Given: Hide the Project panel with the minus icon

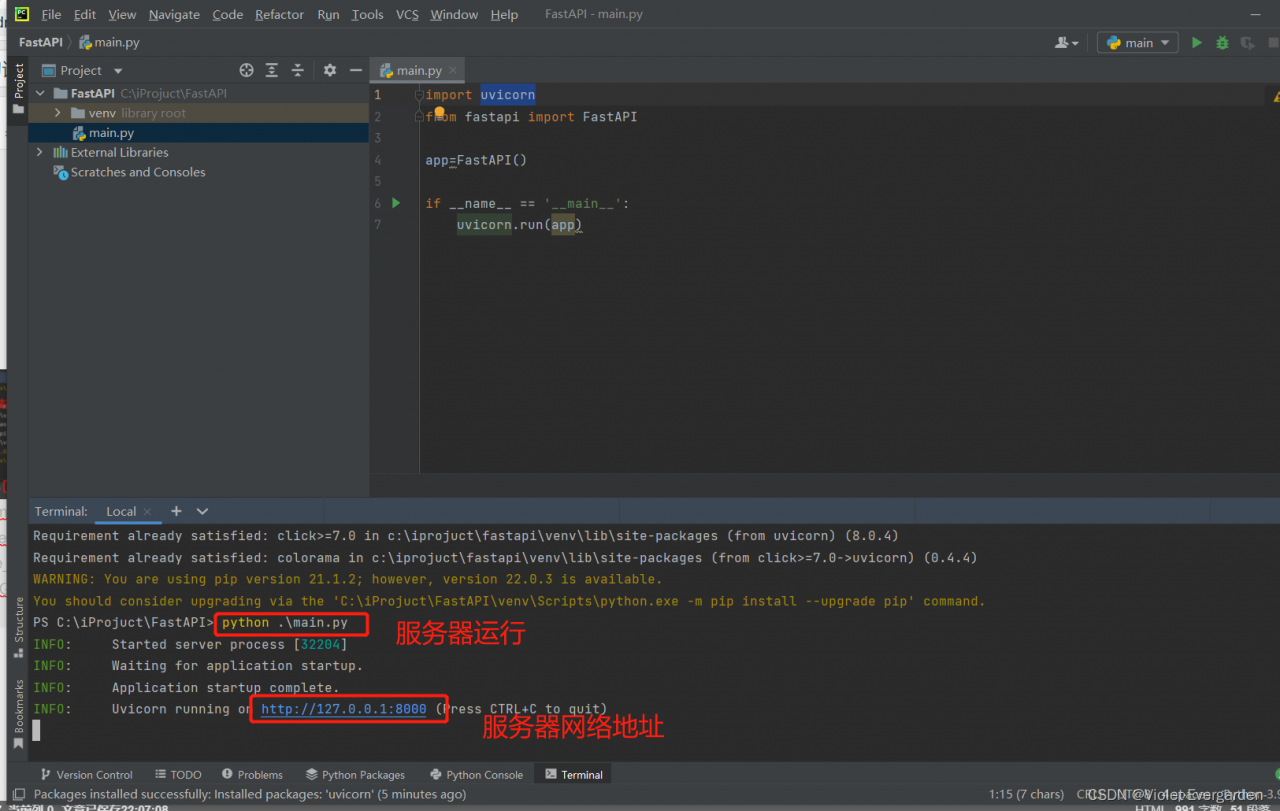Looking at the screenshot, I should (x=355, y=70).
